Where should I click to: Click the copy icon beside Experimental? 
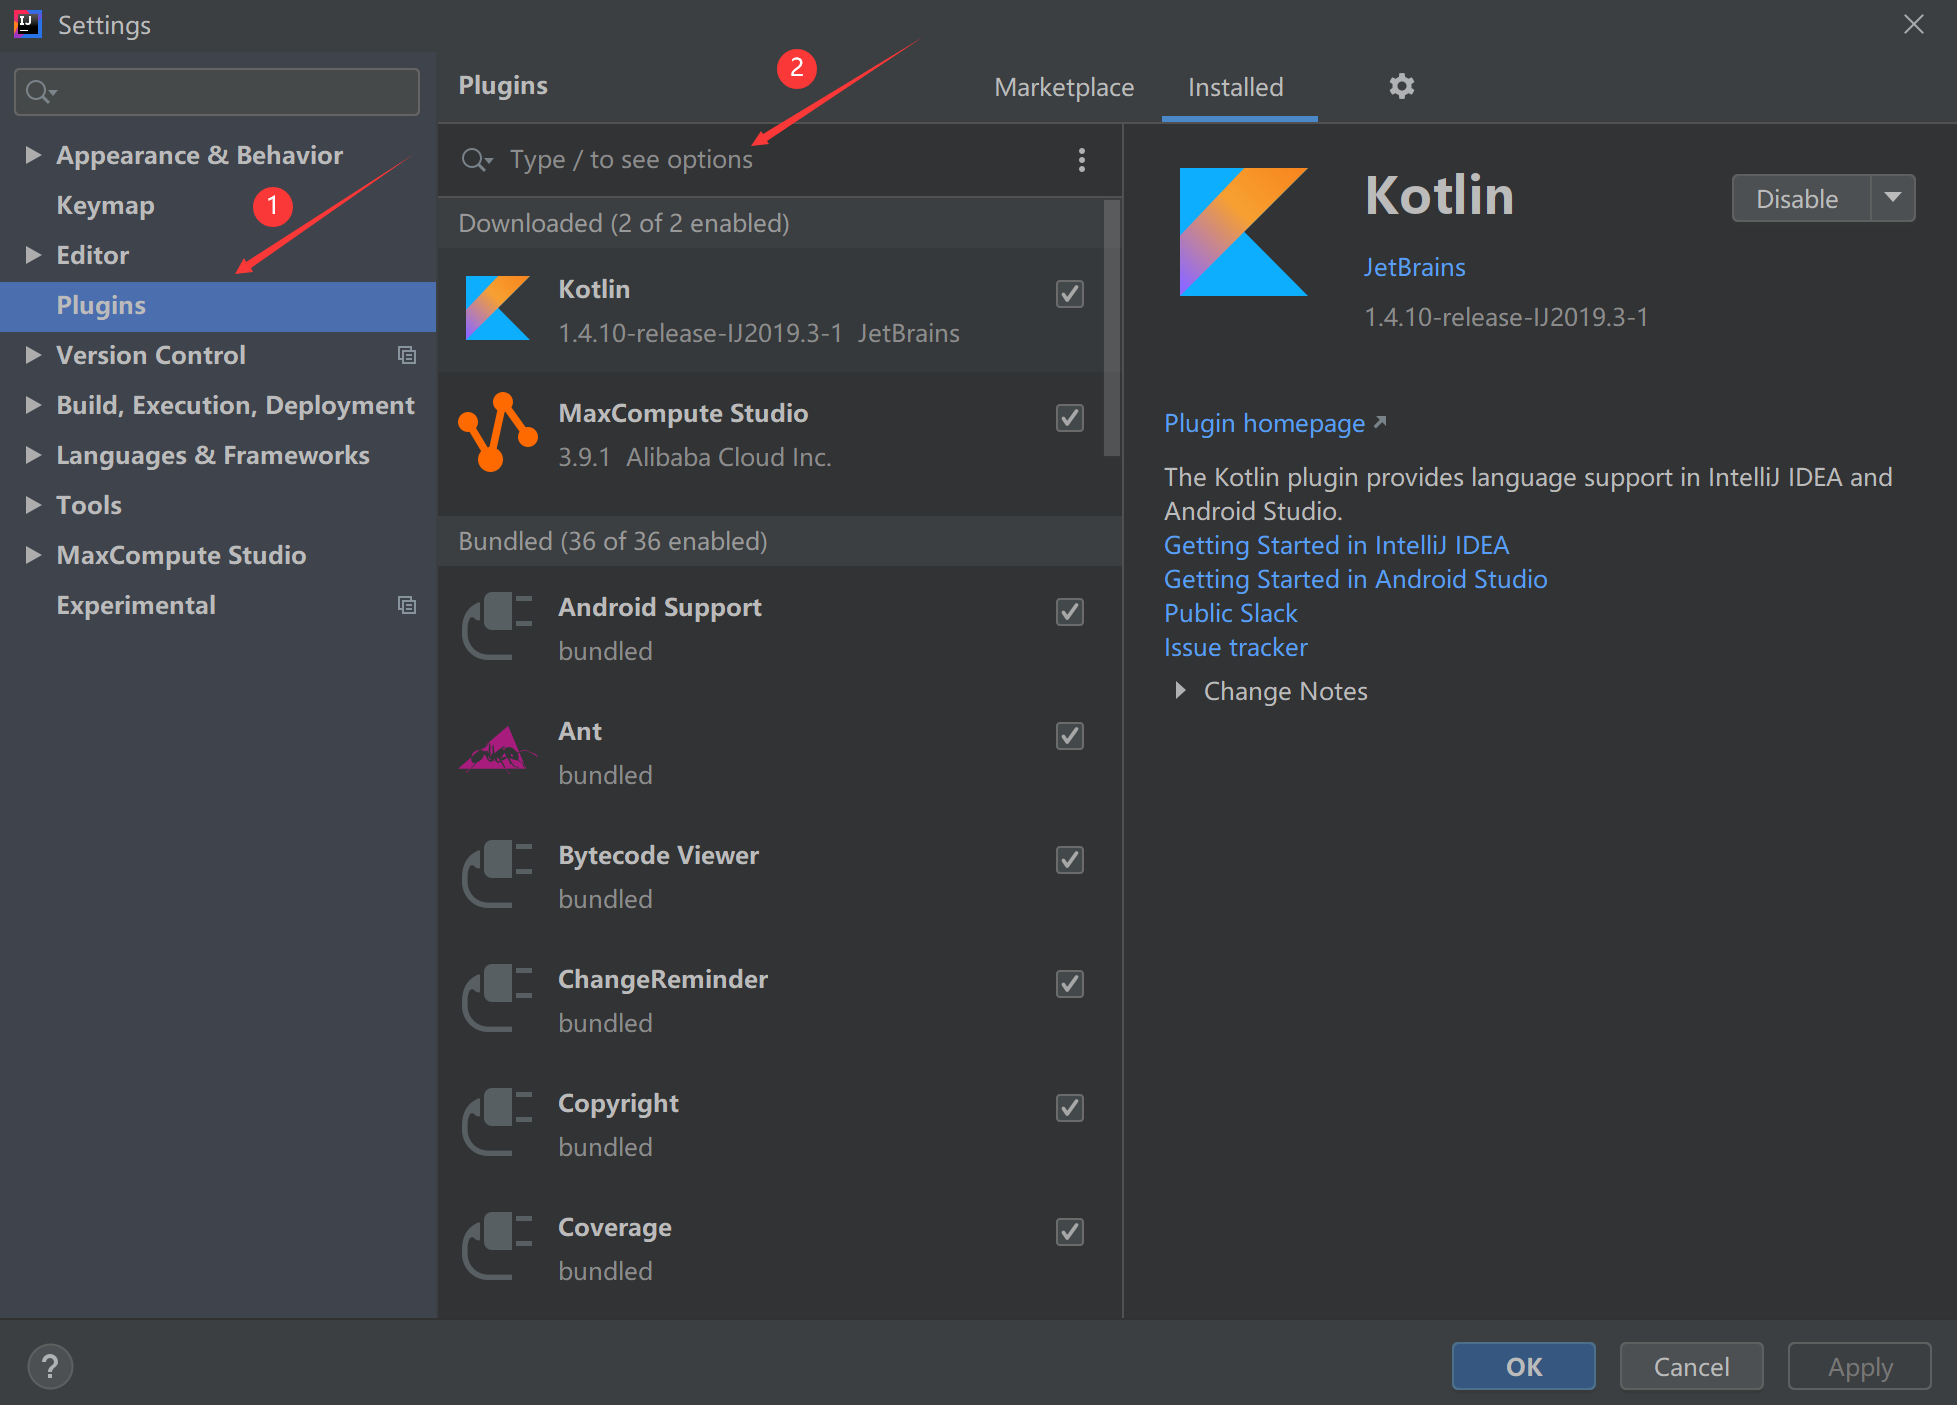[x=406, y=605]
